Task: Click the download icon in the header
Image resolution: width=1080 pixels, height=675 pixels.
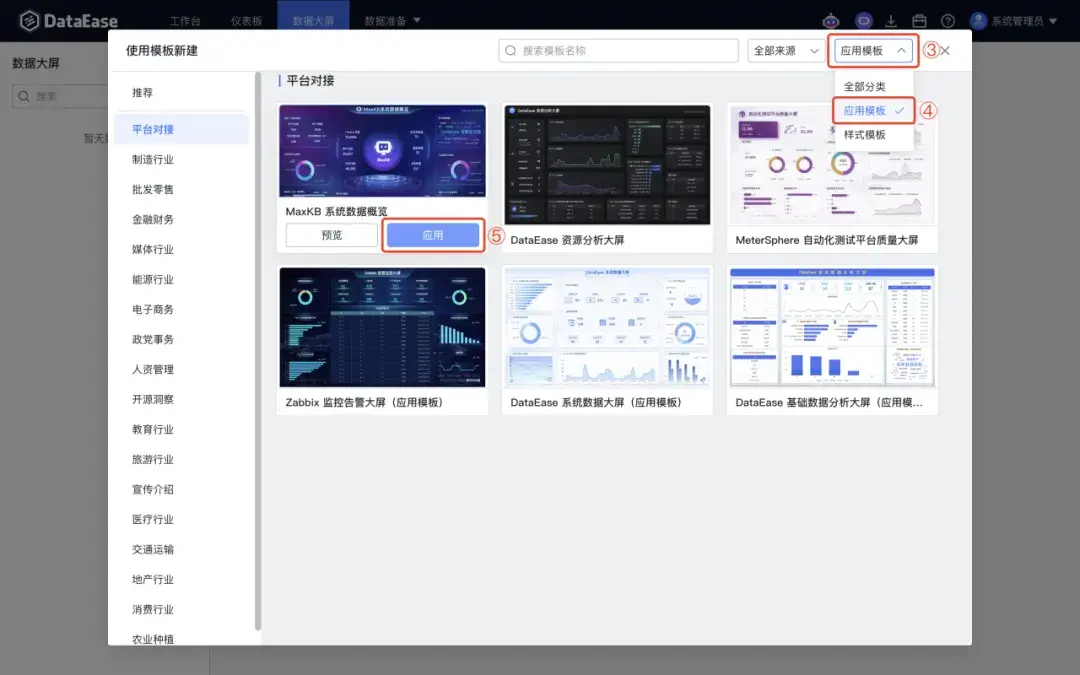Action: tap(890, 20)
